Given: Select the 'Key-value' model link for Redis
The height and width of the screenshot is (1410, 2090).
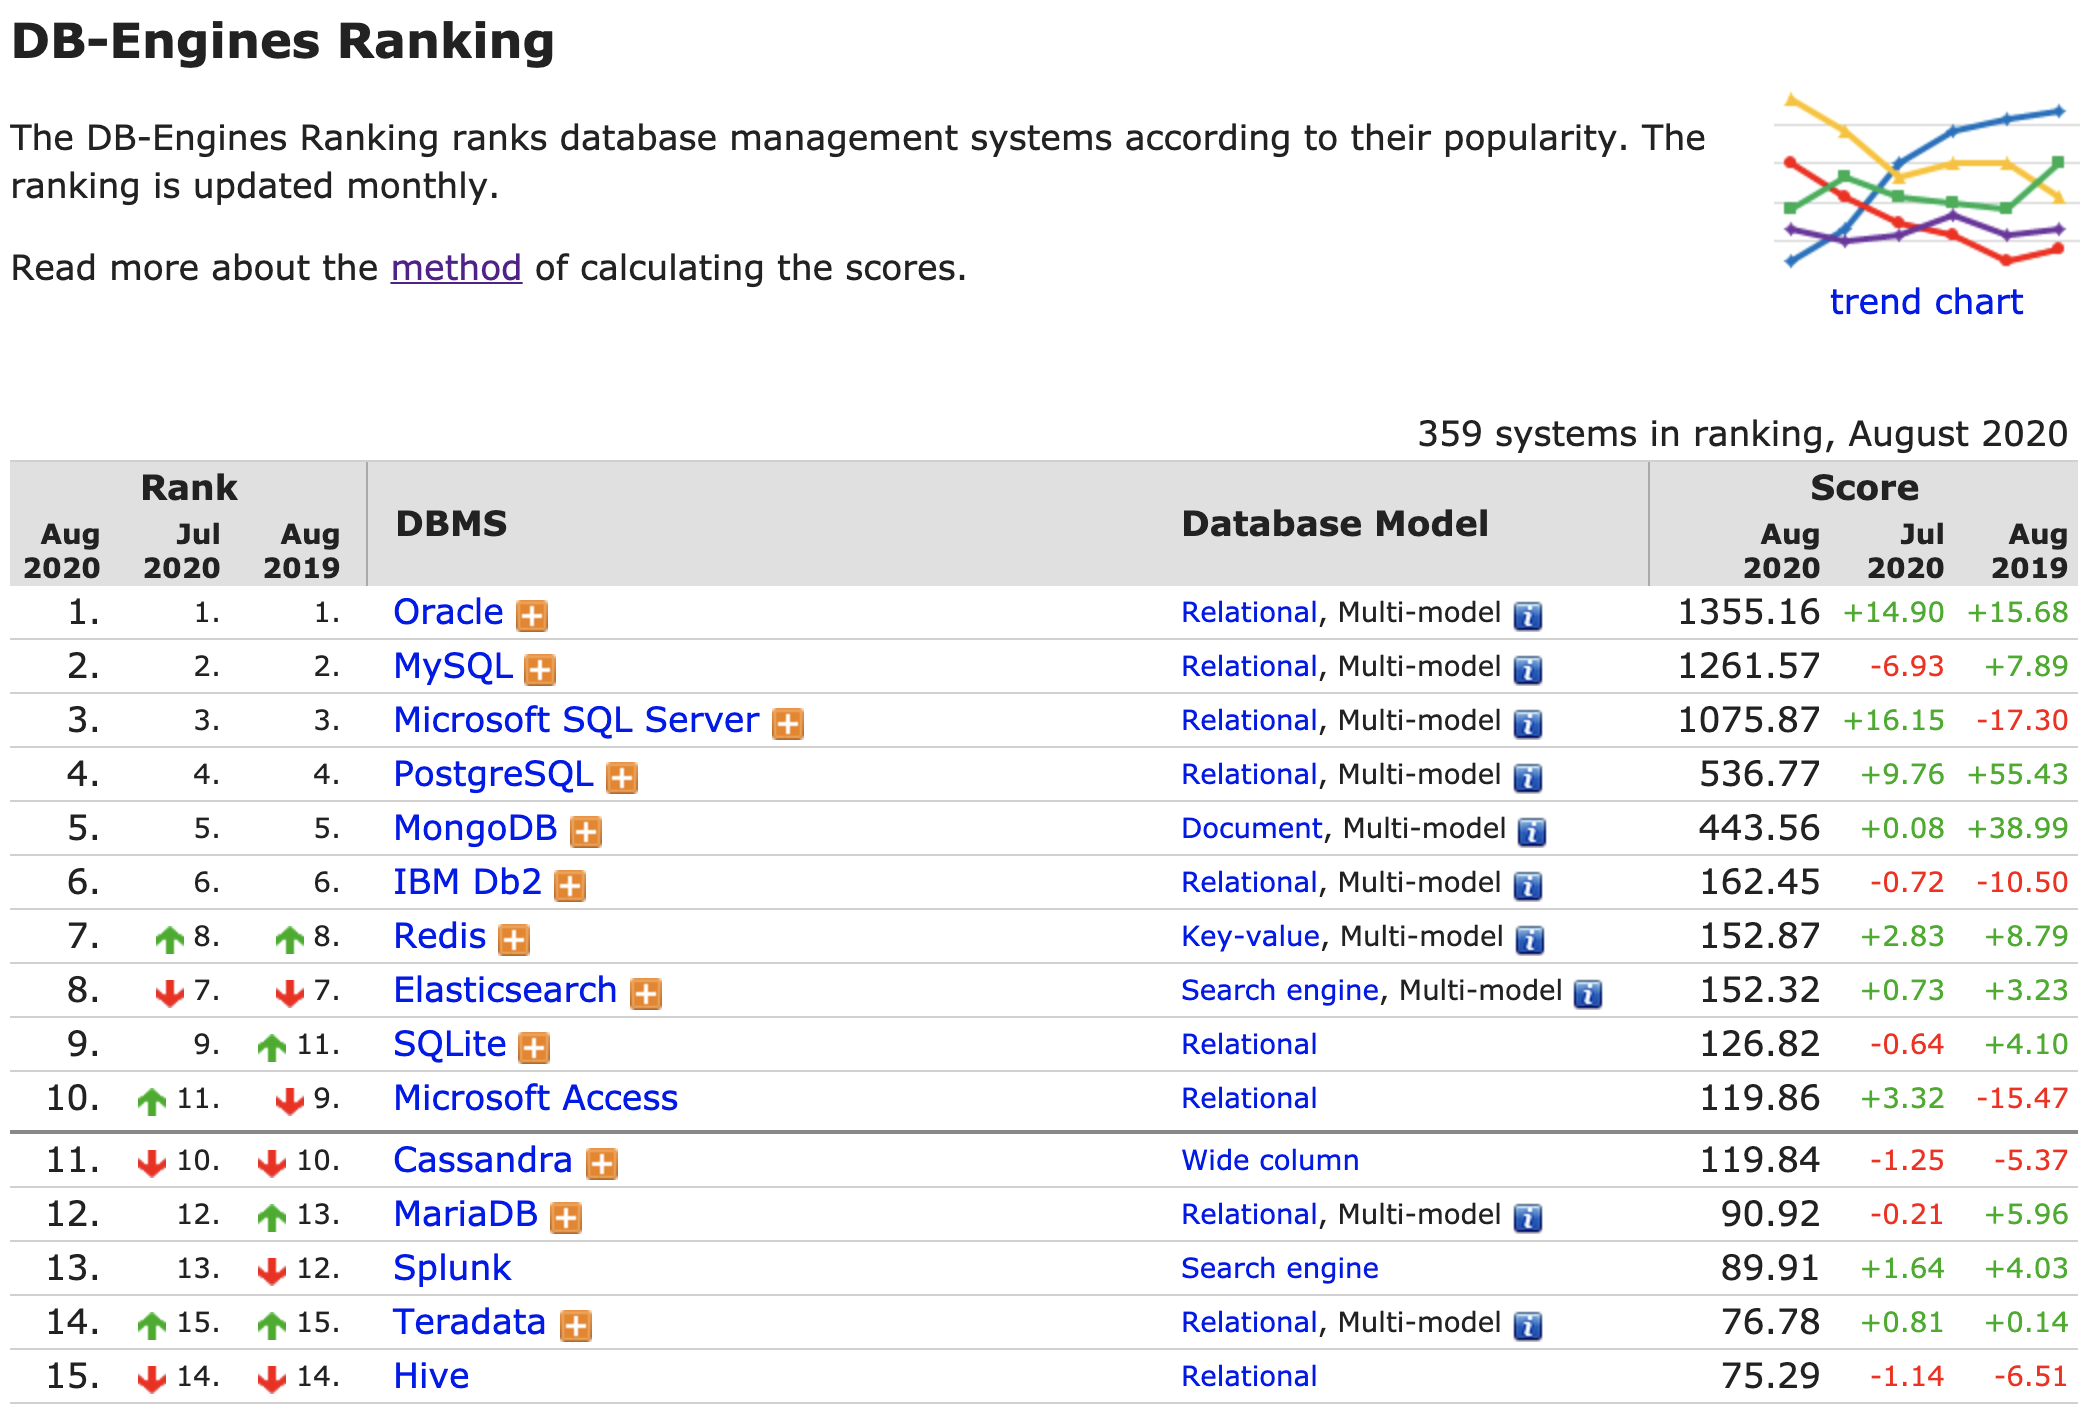Looking at the screenshot, I should pos(1249,936).
